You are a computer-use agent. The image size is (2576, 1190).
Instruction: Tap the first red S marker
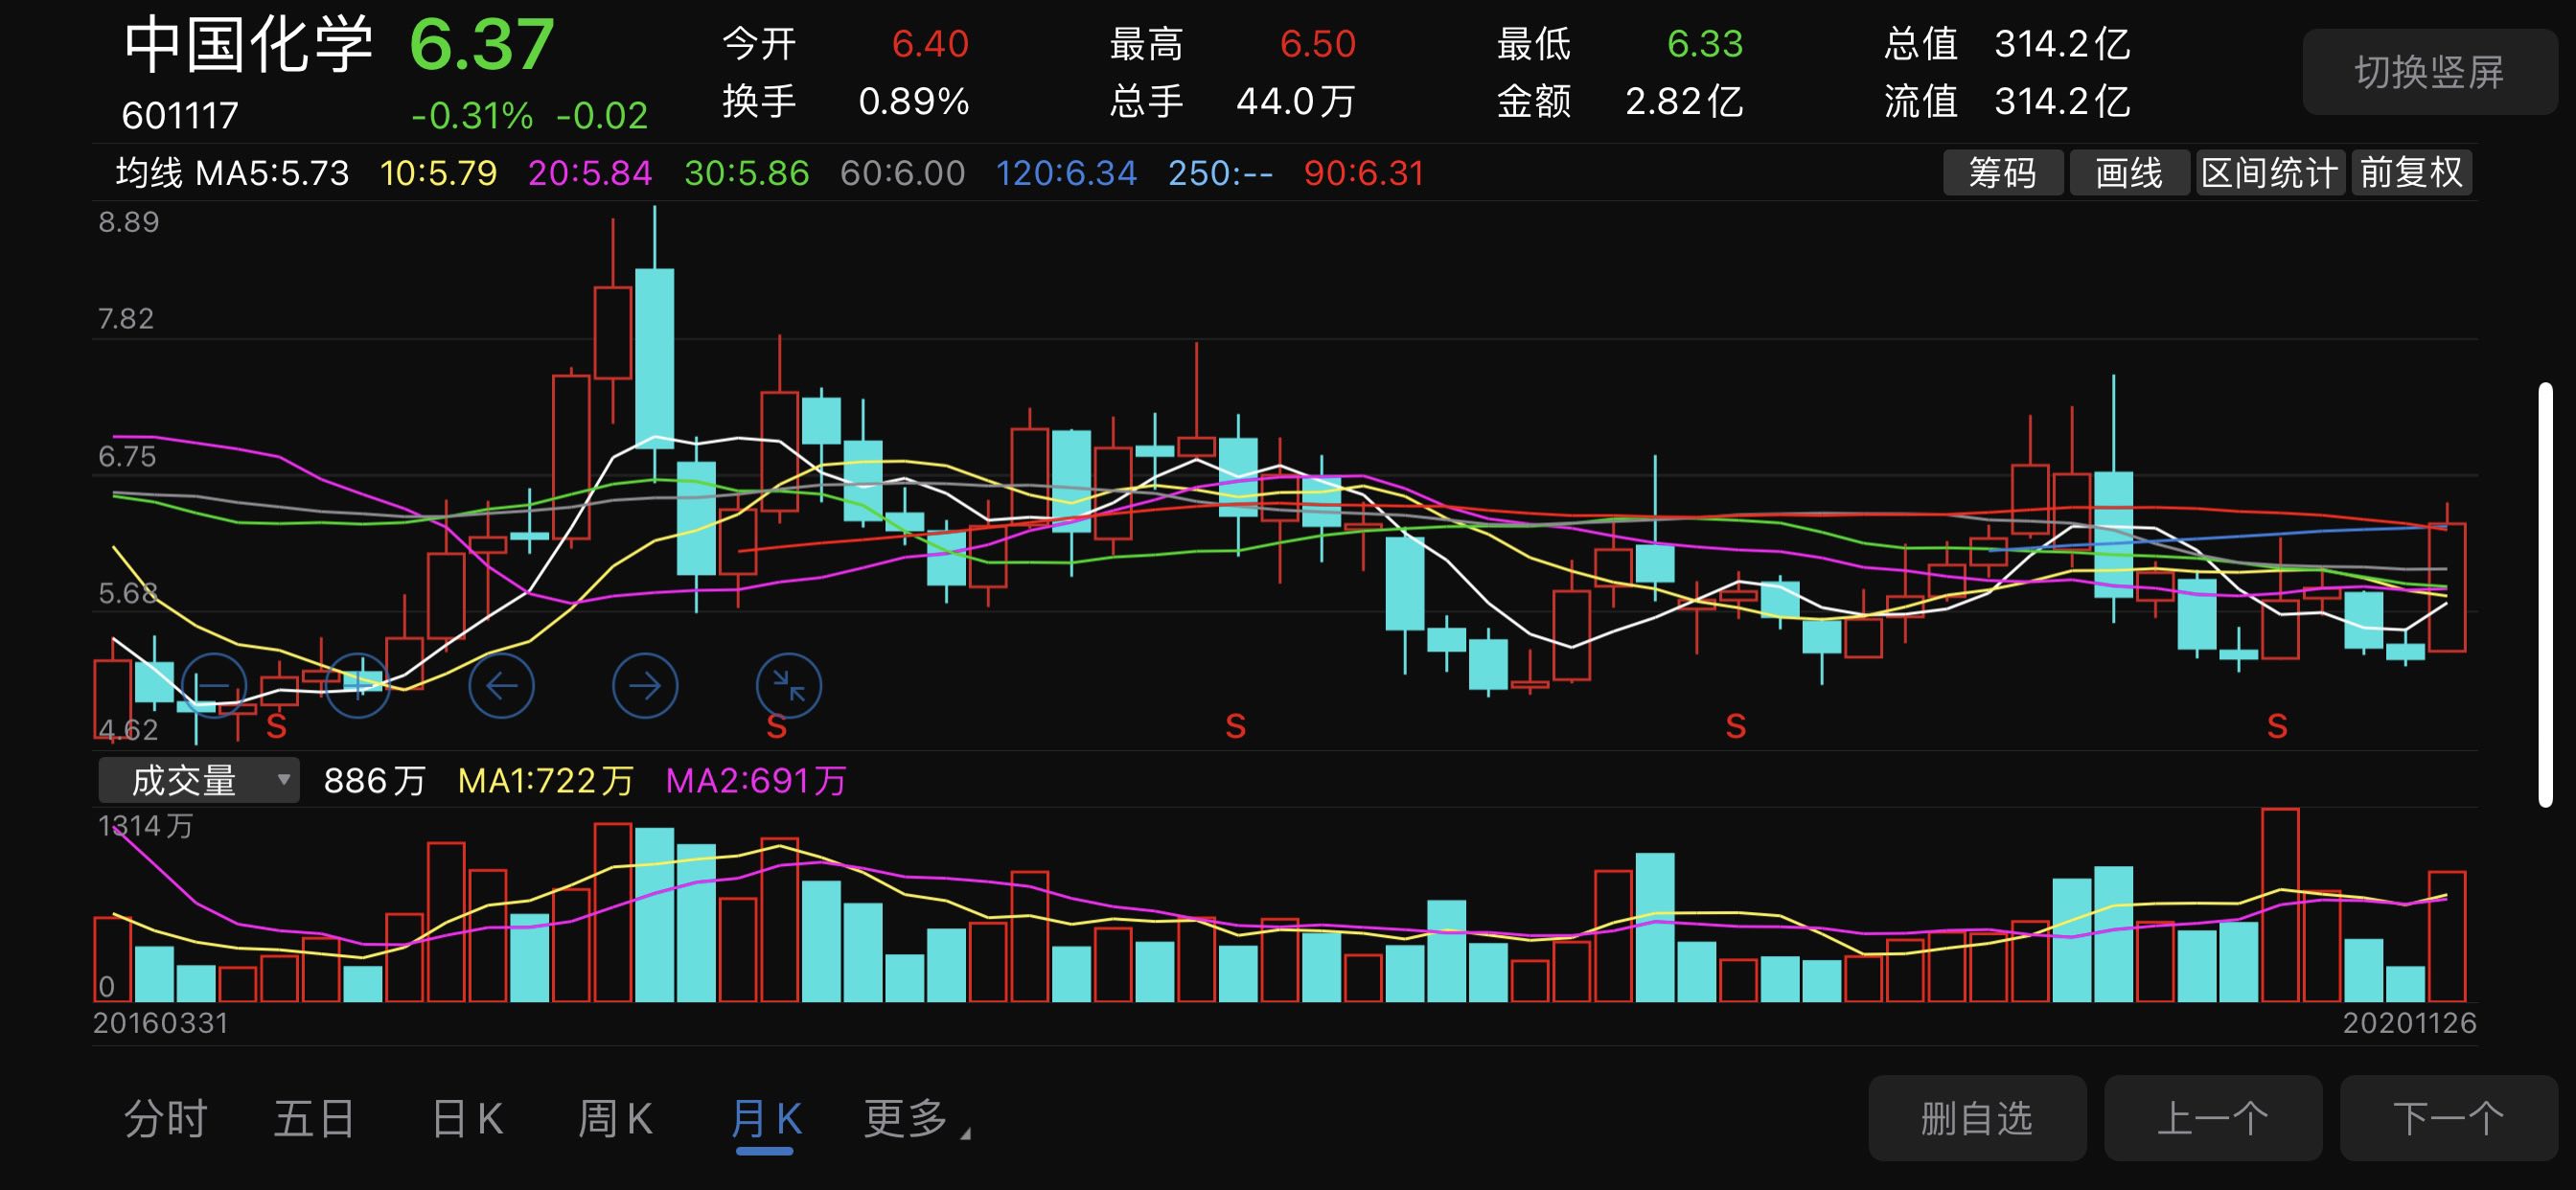pos(277,726)
